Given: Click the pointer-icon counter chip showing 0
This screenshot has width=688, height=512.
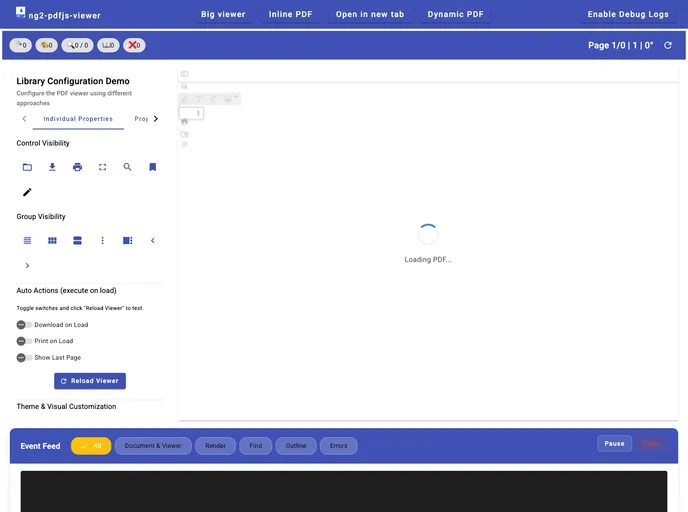Looking at the screenshot, I should (21, 45).
